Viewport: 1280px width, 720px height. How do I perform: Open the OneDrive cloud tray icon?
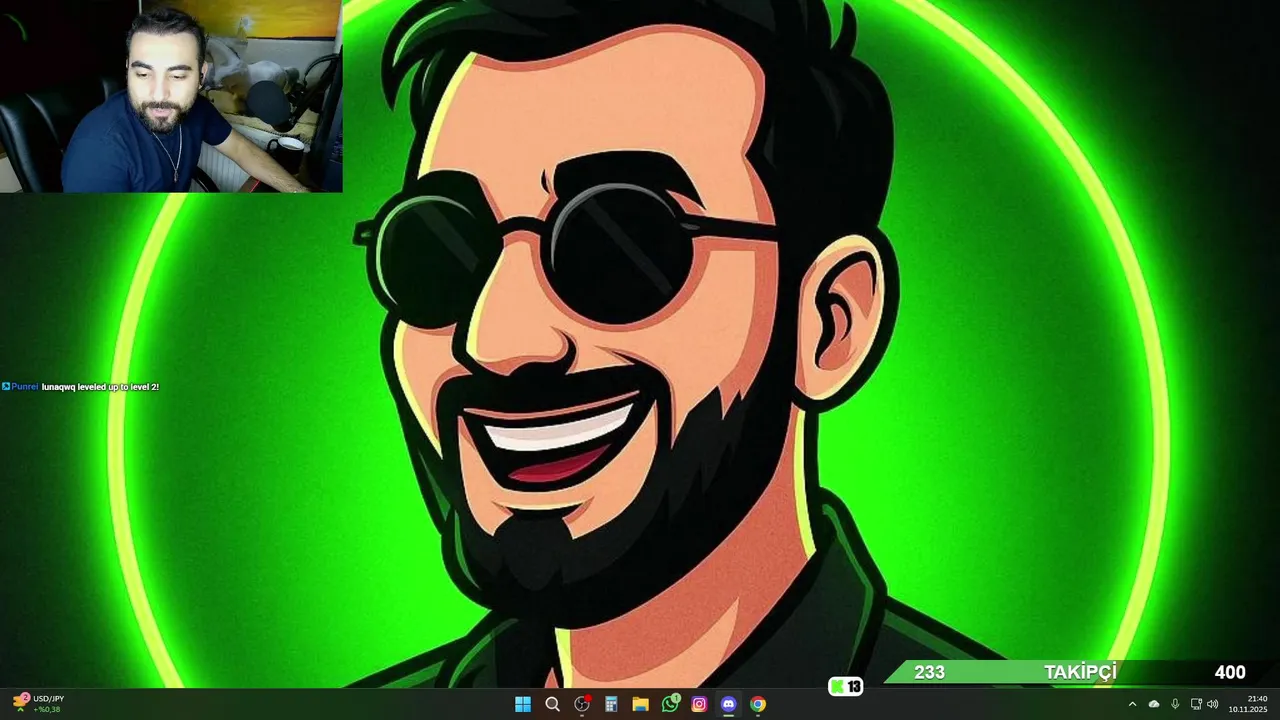click(1154, 704)
